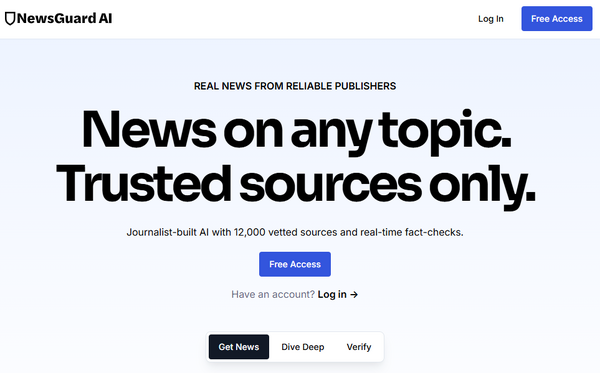Click the 'Have an account?' text

(x=273, y=294)
